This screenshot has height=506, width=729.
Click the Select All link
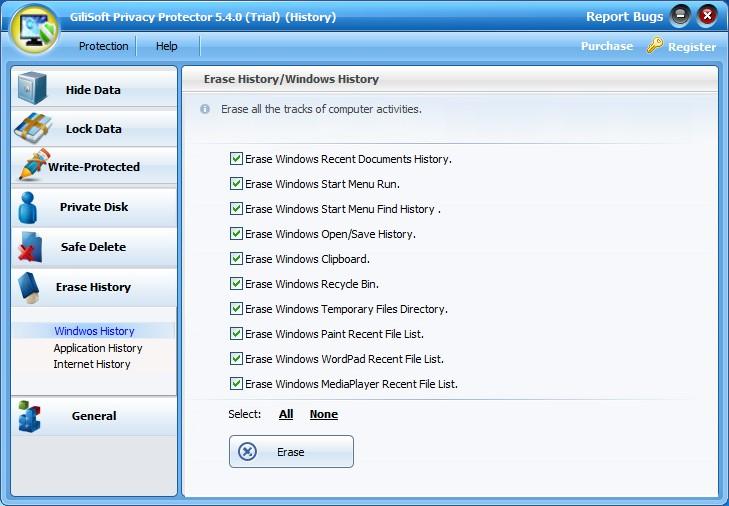pos(286,414)
